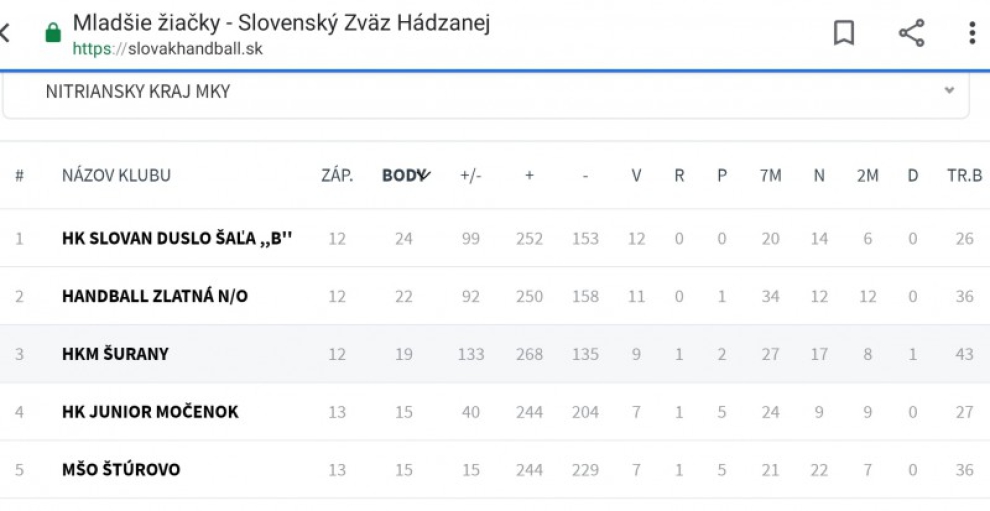
Task: Open the share icon
Action: (x=911, y=33)
